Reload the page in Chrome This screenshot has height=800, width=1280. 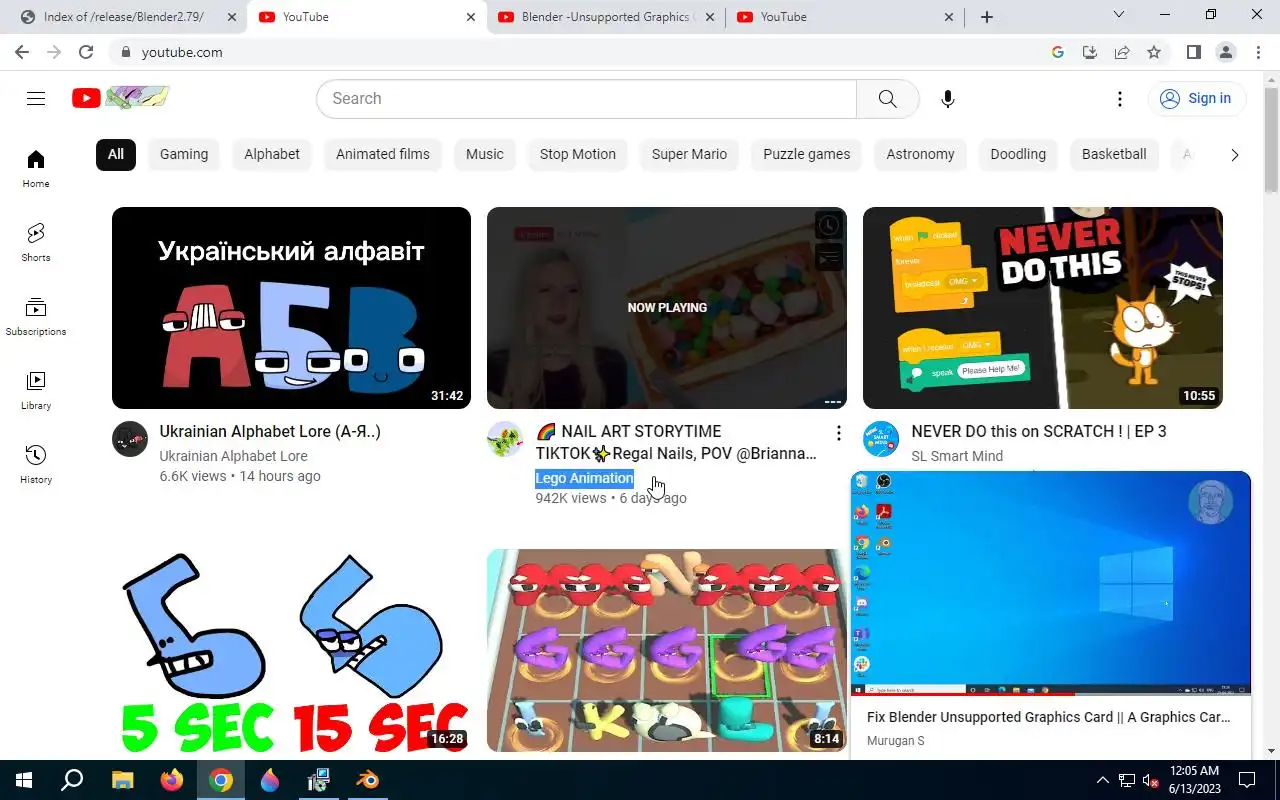click(86, 52)
